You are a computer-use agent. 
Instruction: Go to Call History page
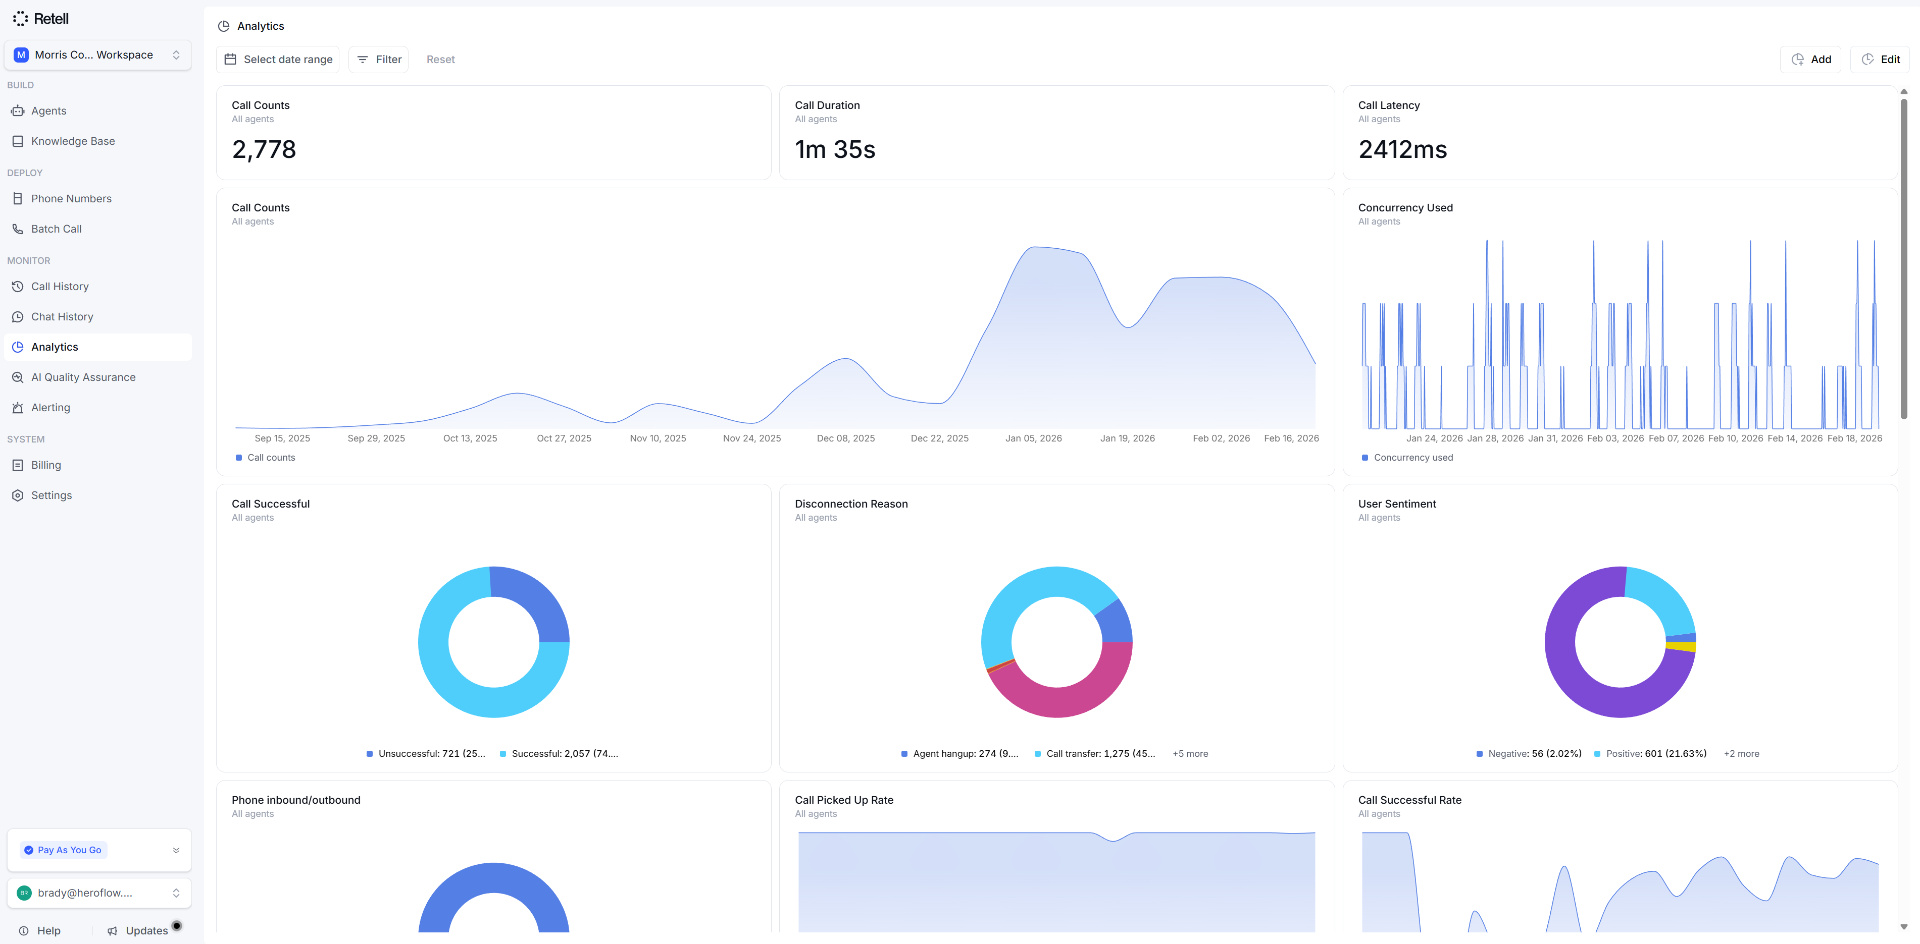coord(98,287)
